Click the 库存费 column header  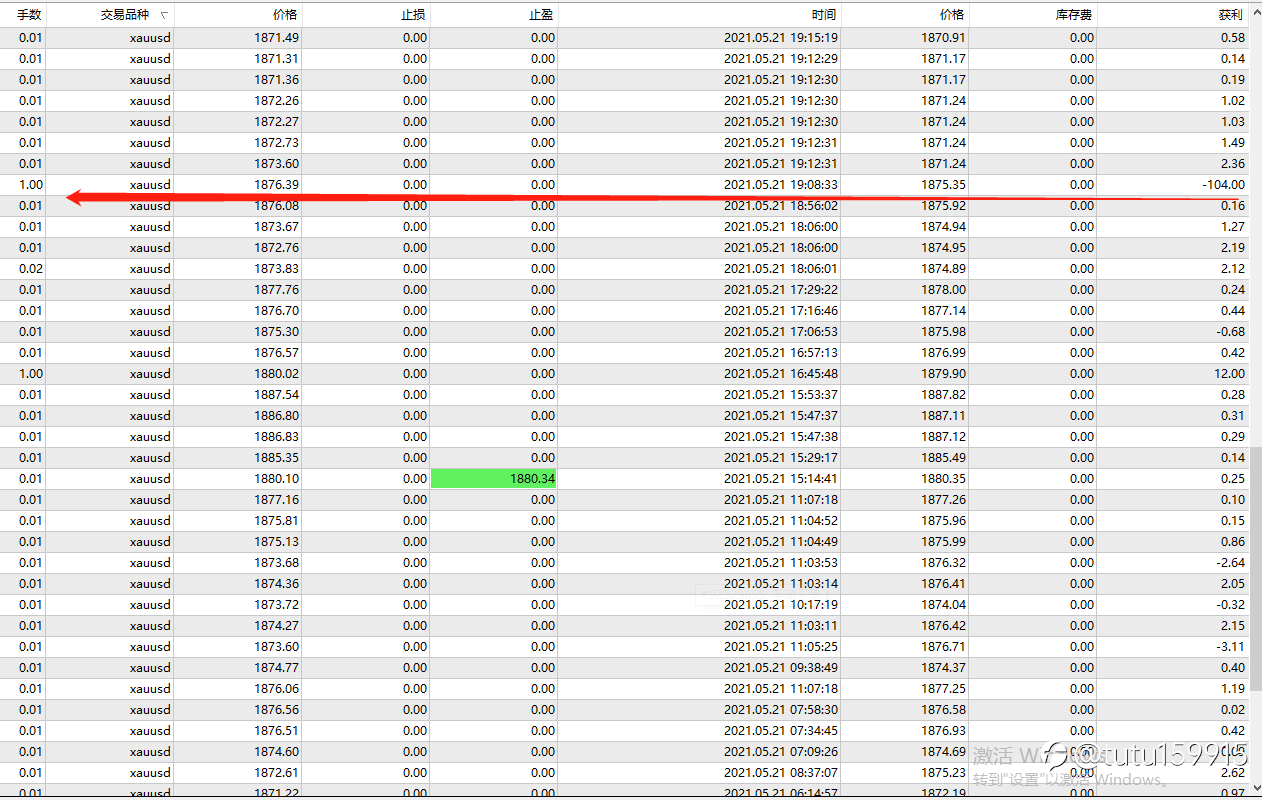coord(1075,15)
